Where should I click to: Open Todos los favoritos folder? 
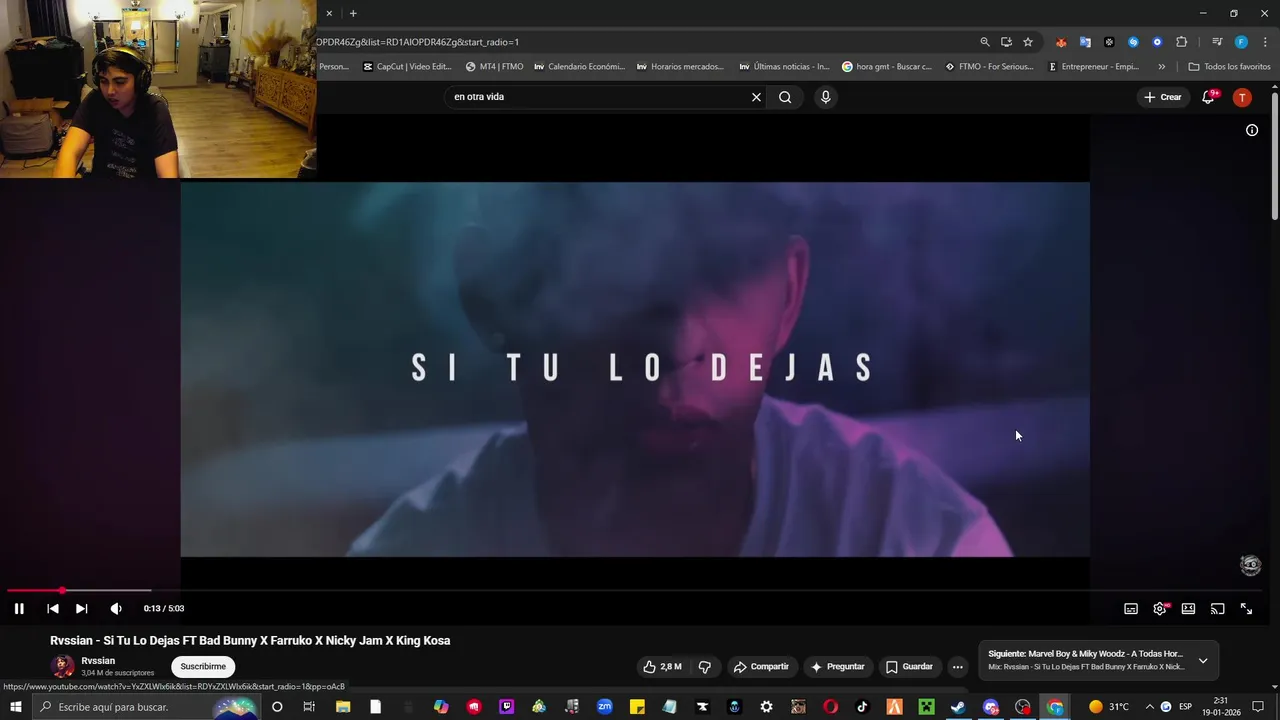click(x=1229, y=67)
